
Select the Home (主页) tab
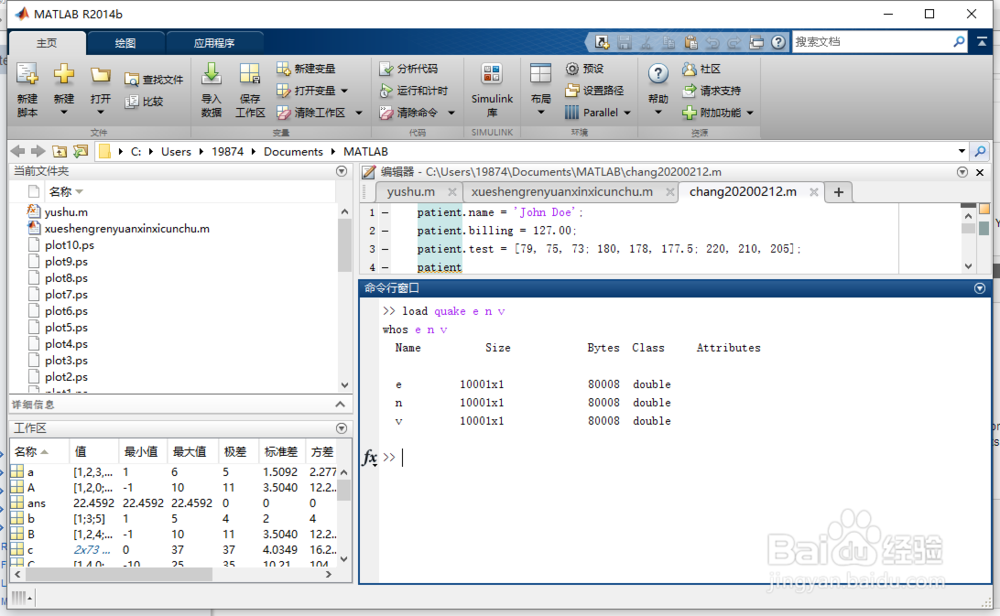click(47, 43)
